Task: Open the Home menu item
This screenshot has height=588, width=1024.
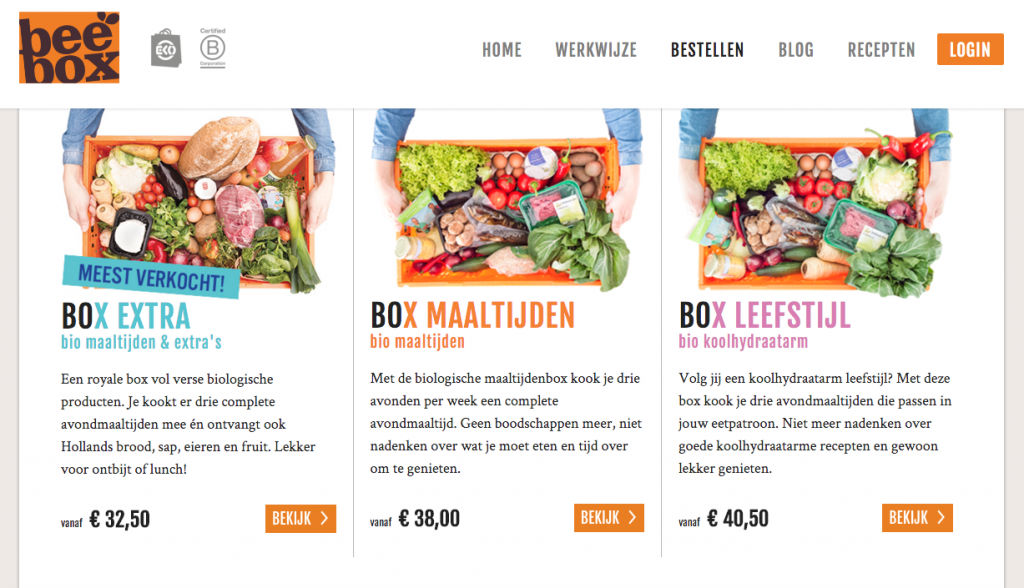Action: 502,50
